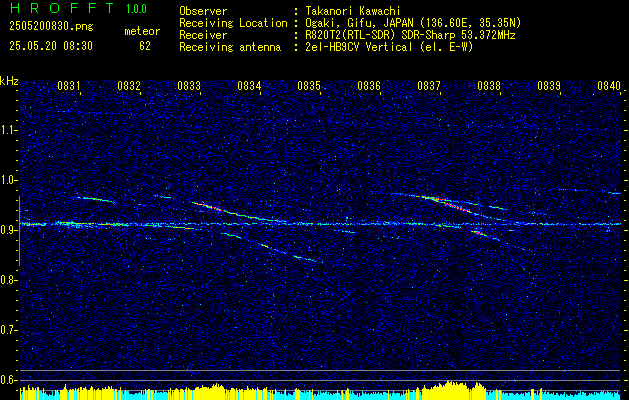Click the Receiver field label

click(x=203, y=35)
